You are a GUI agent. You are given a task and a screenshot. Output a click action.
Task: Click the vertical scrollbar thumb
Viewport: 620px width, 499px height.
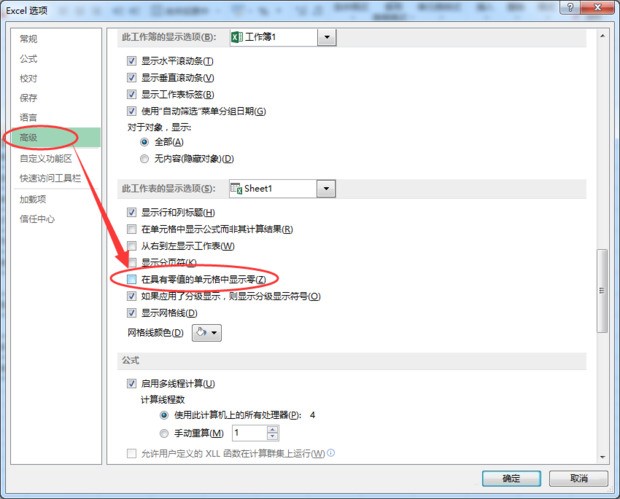coord(602,291)
